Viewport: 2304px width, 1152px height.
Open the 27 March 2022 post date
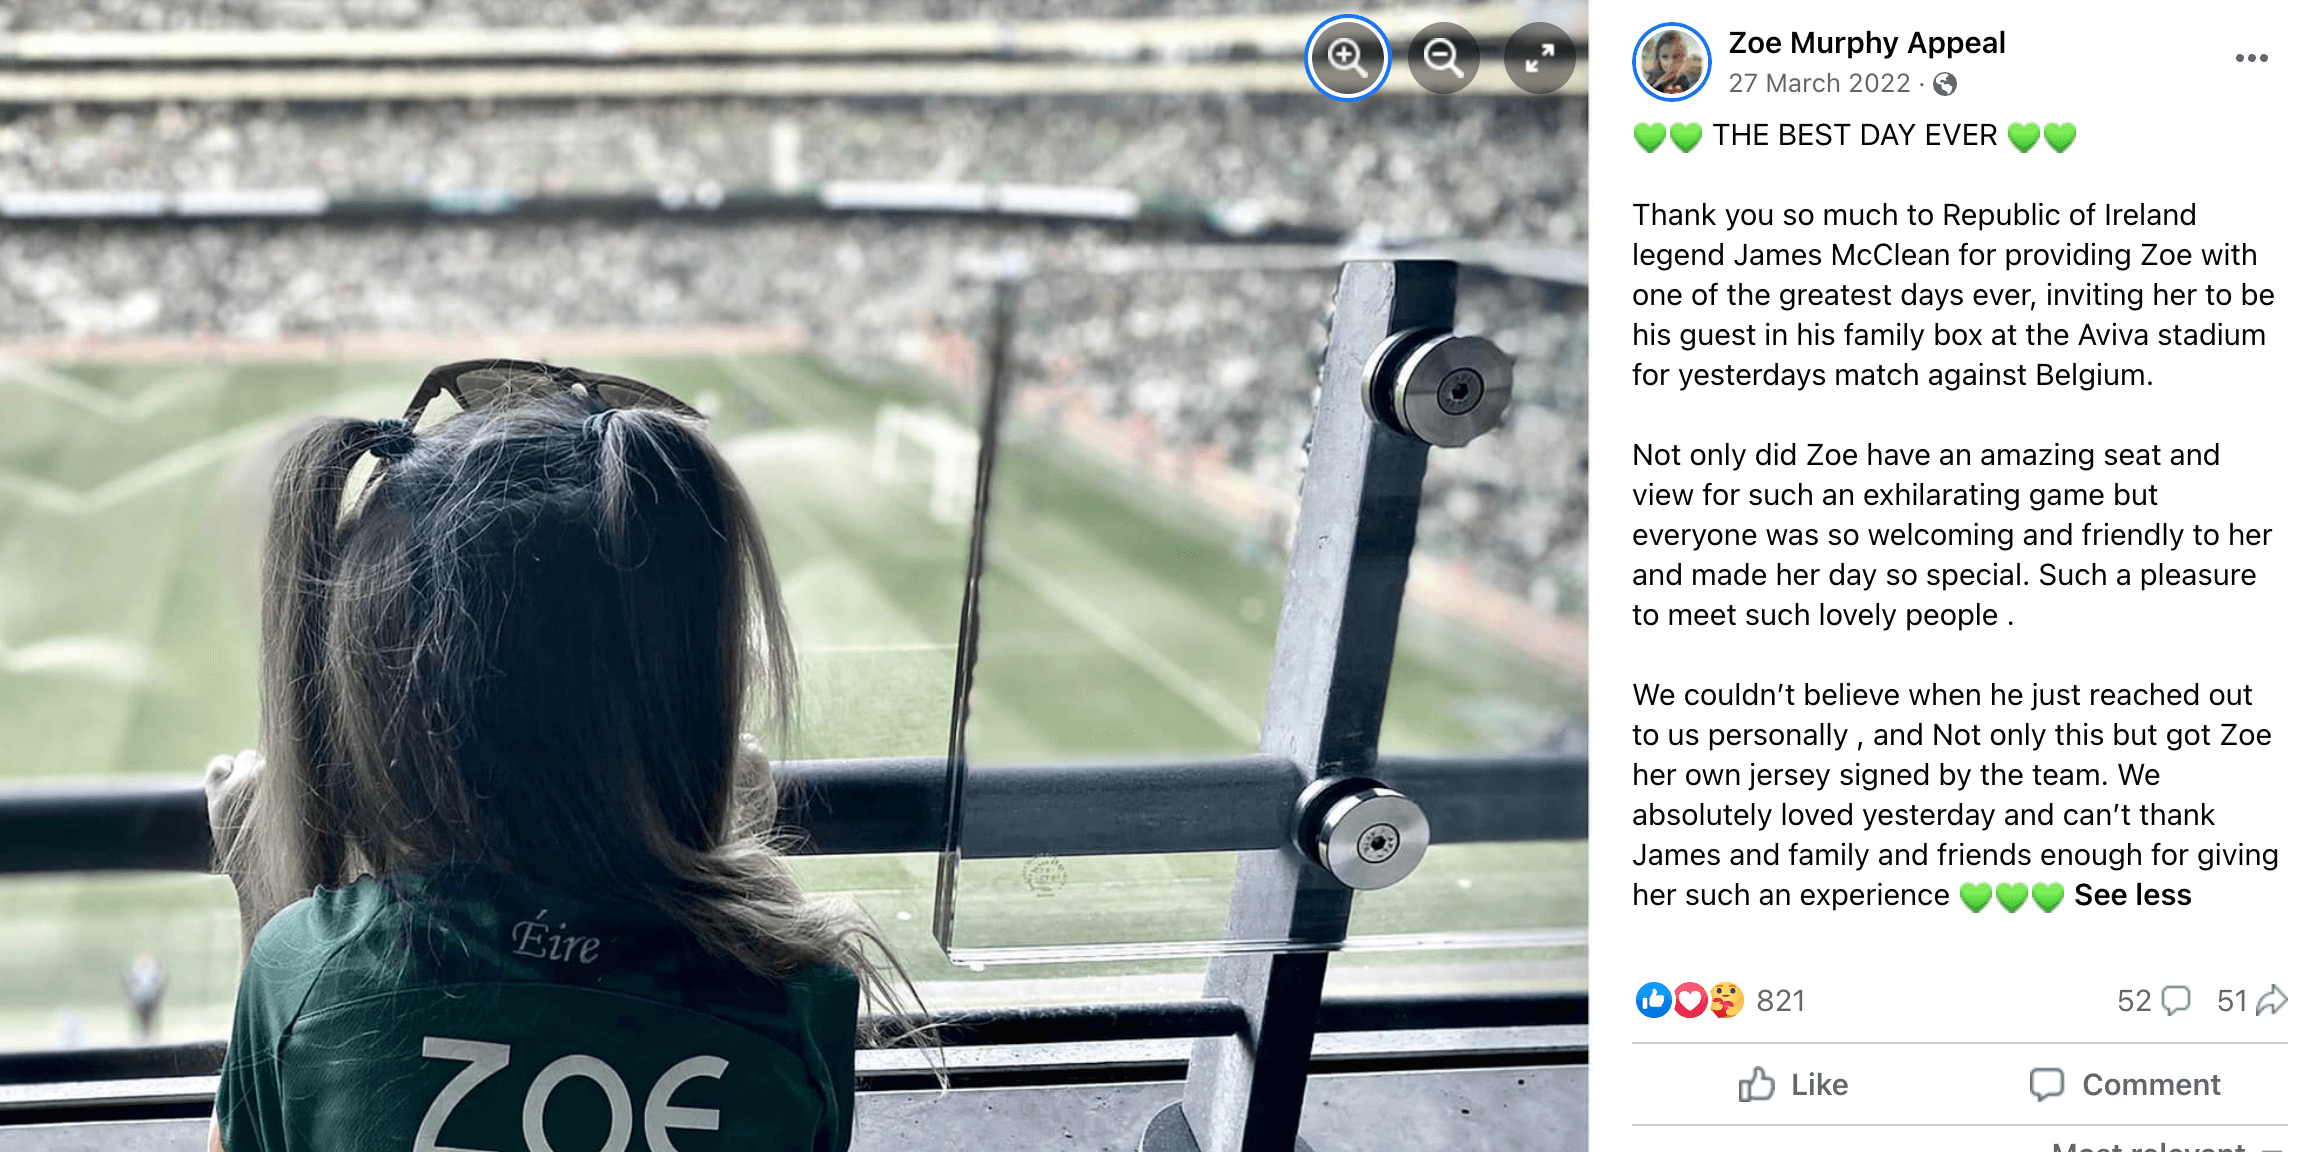pyautogui.click(x=1819, y=83)
